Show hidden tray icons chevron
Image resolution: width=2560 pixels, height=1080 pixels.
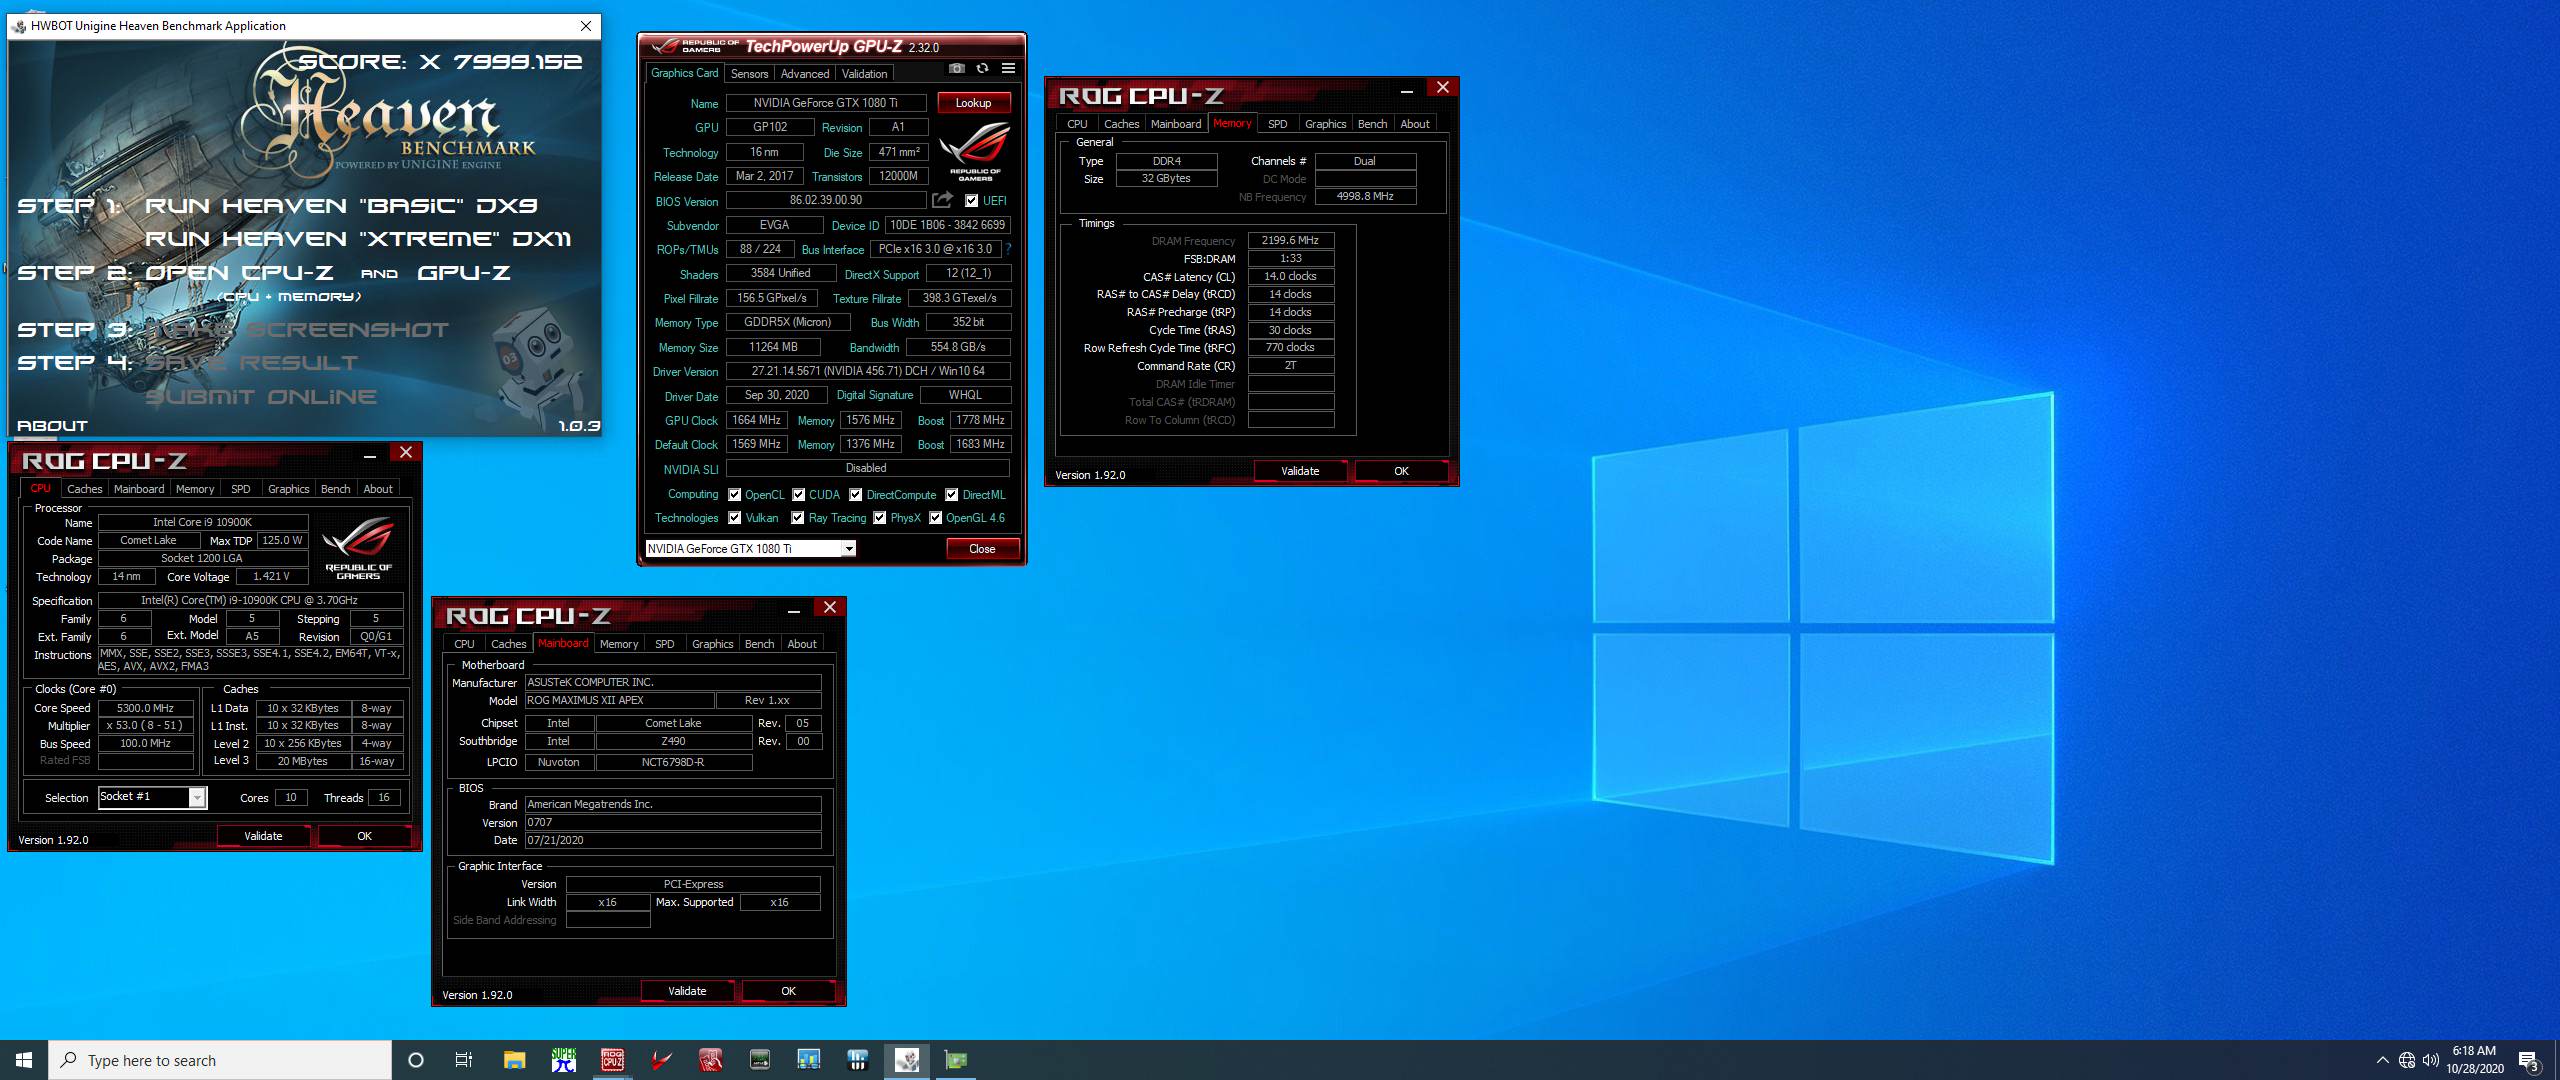tap(2382, 1060)
